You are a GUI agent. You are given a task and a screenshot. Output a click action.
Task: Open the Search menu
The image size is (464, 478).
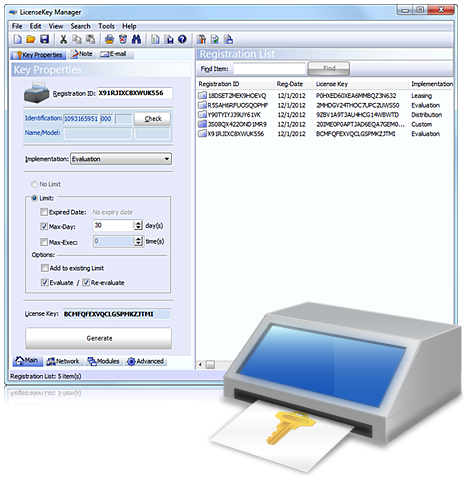[x=80, y=26]
